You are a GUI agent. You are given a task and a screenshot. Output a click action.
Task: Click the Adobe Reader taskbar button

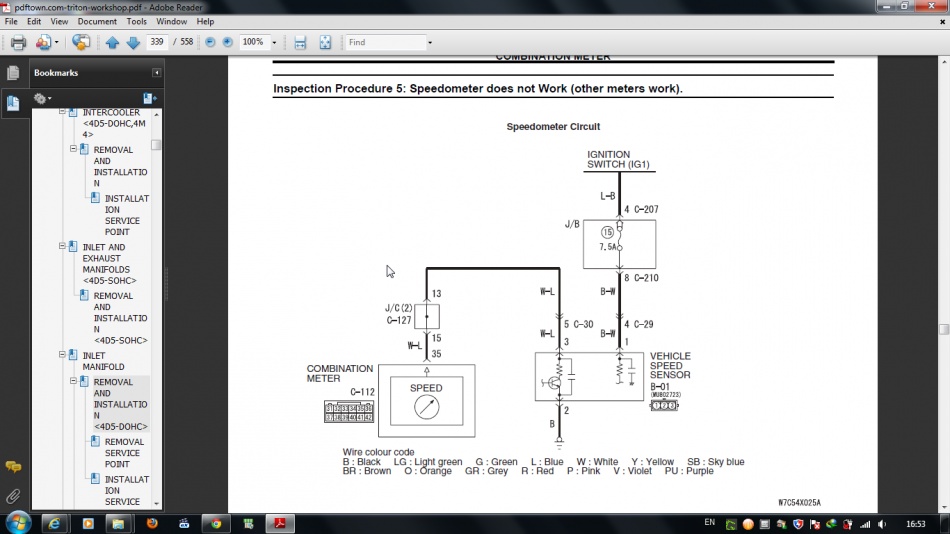click(x=279, y=524)
